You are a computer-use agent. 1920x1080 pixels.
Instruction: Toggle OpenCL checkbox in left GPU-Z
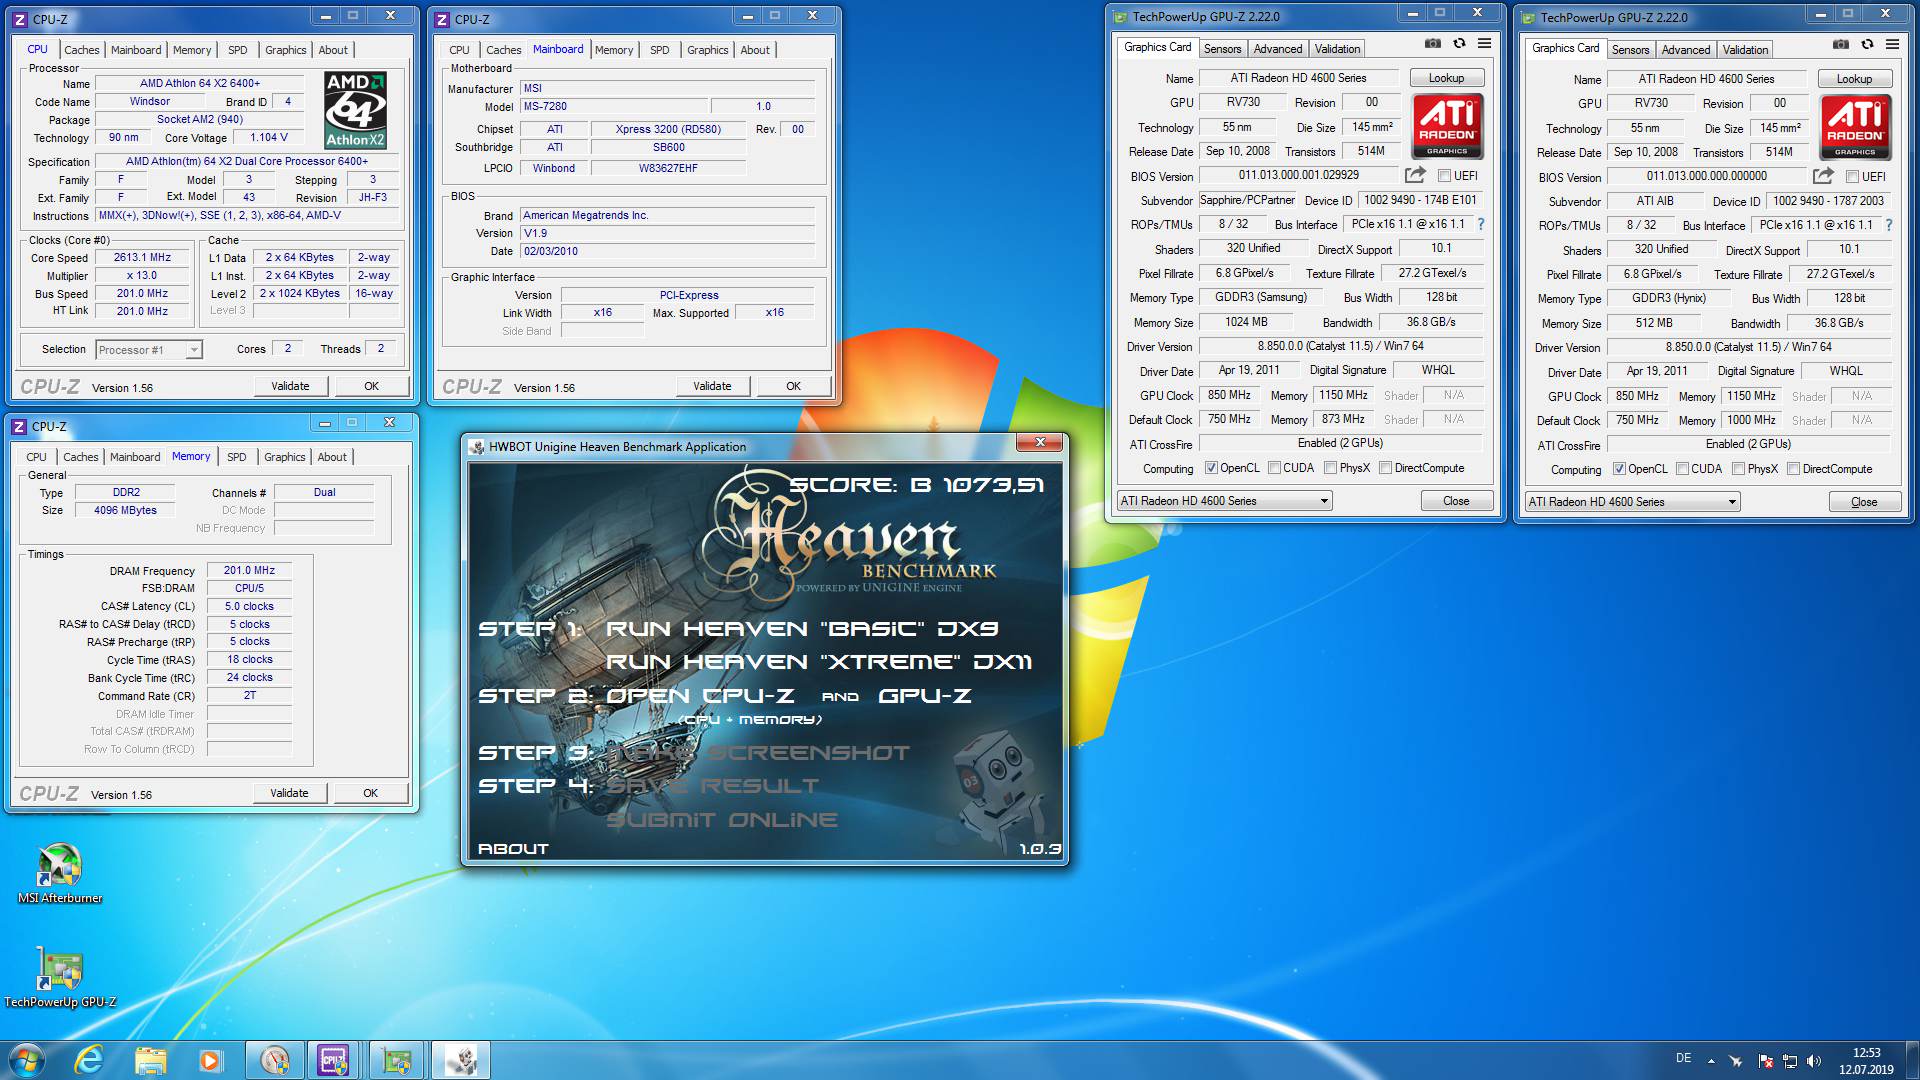coord(1211,468)
